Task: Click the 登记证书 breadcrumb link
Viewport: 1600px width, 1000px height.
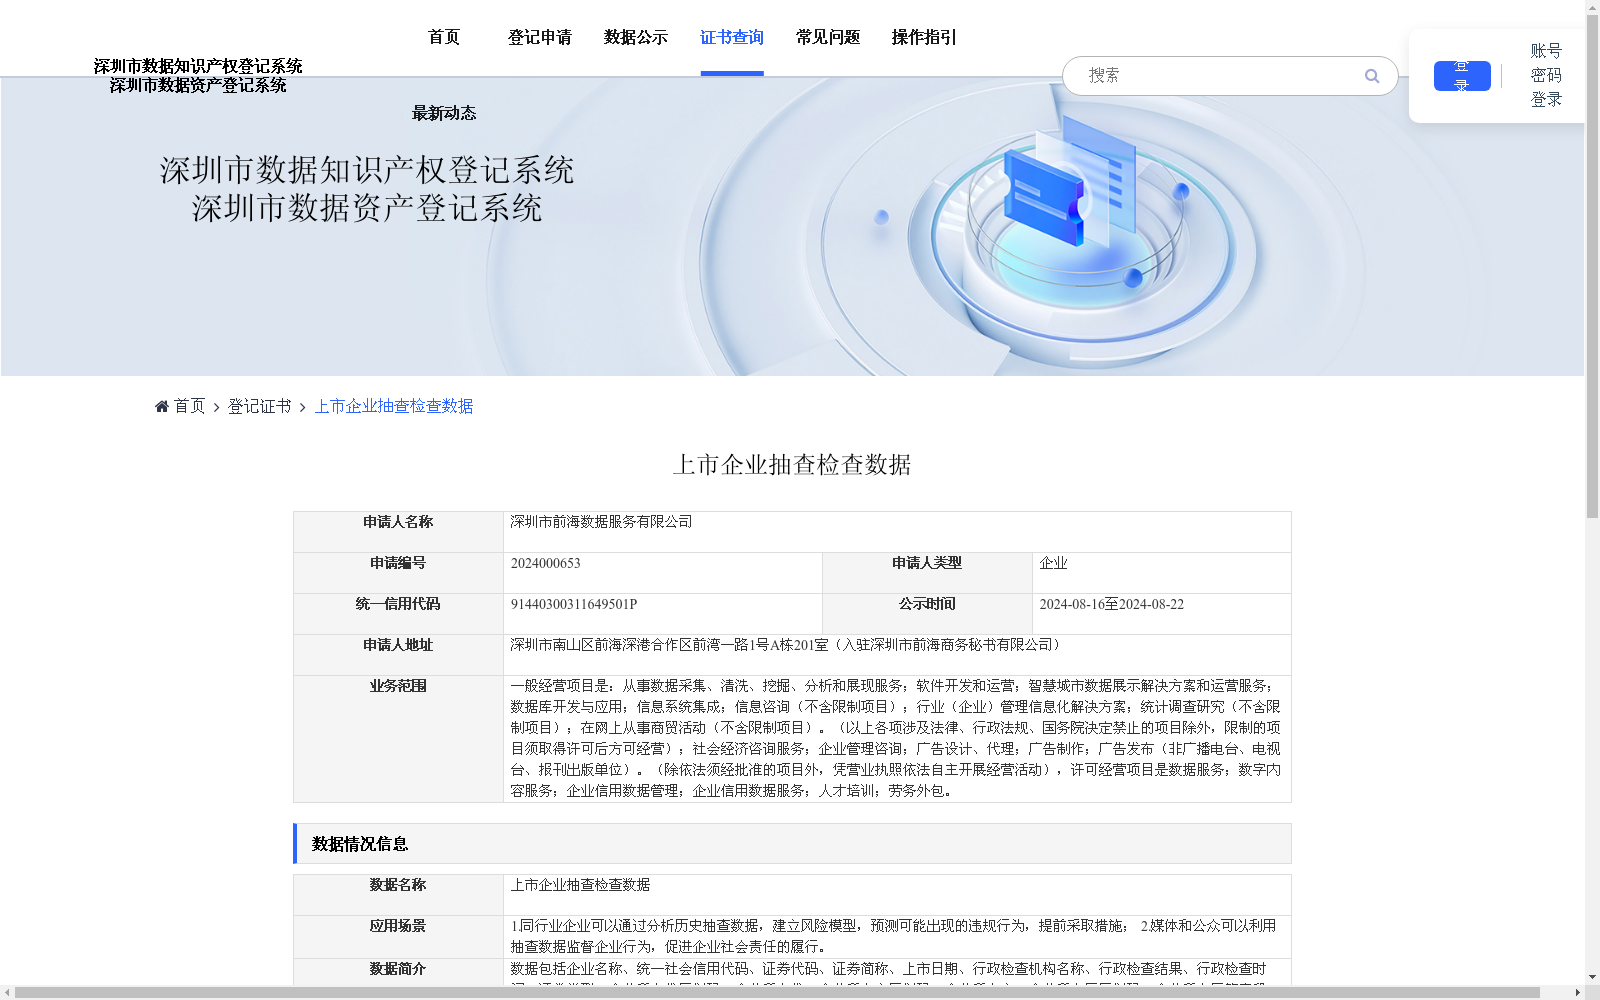Action: click(x=259, y=406)
